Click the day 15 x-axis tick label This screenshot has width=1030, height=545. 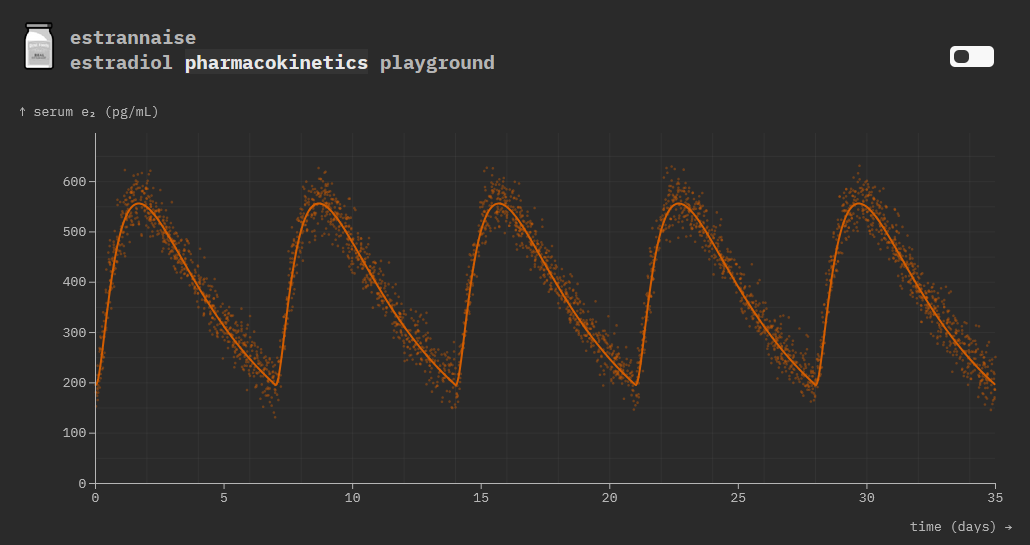pos(481,497)
